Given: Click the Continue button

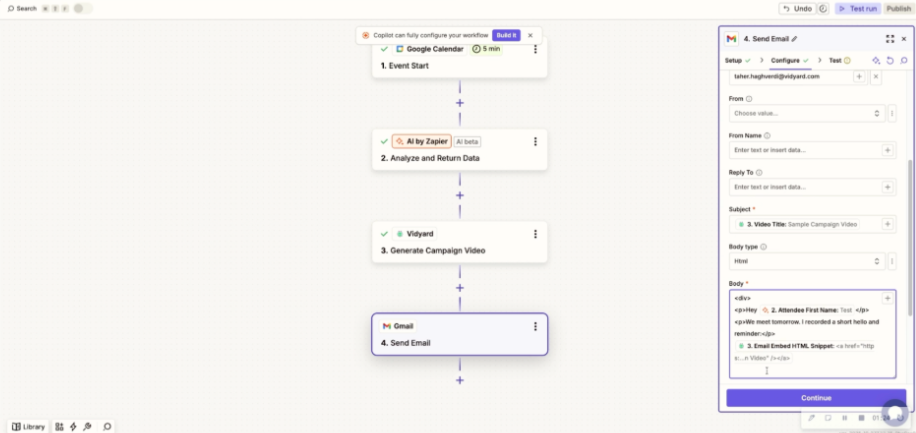Looking at the screenshot, I should click(x=816, y=398).
